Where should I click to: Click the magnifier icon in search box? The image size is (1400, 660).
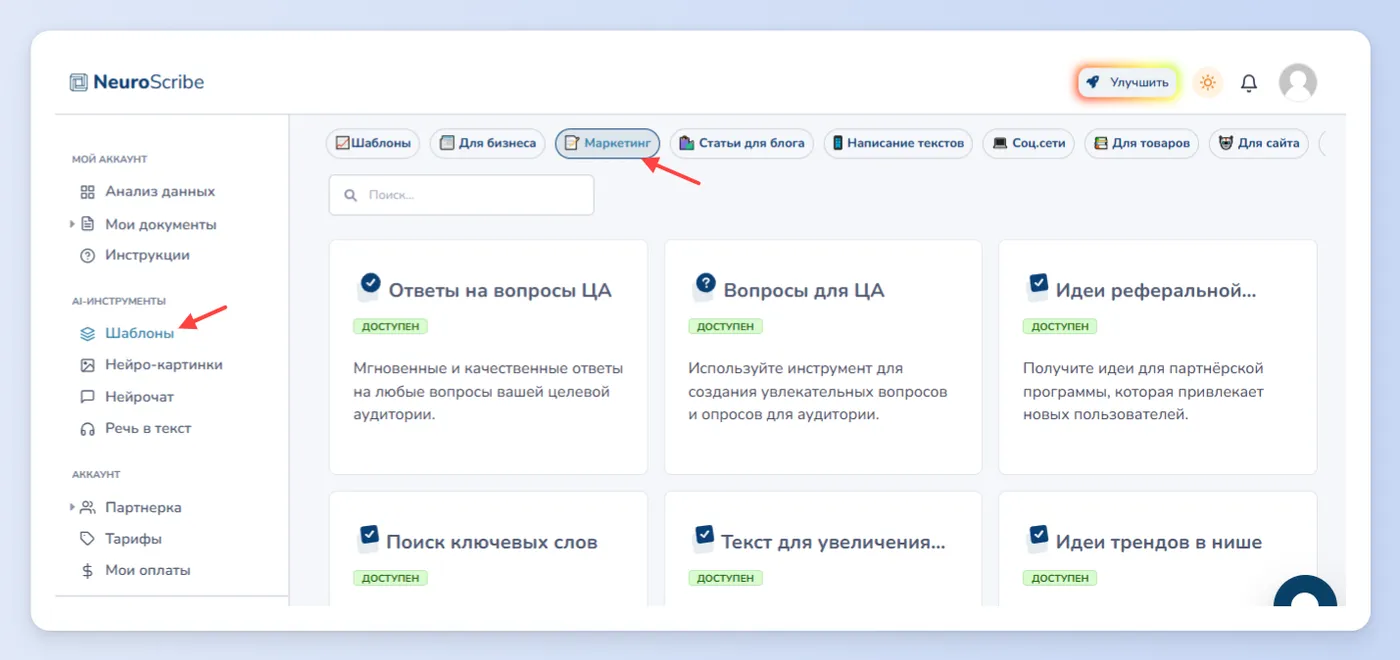click(x=350, y=195)
